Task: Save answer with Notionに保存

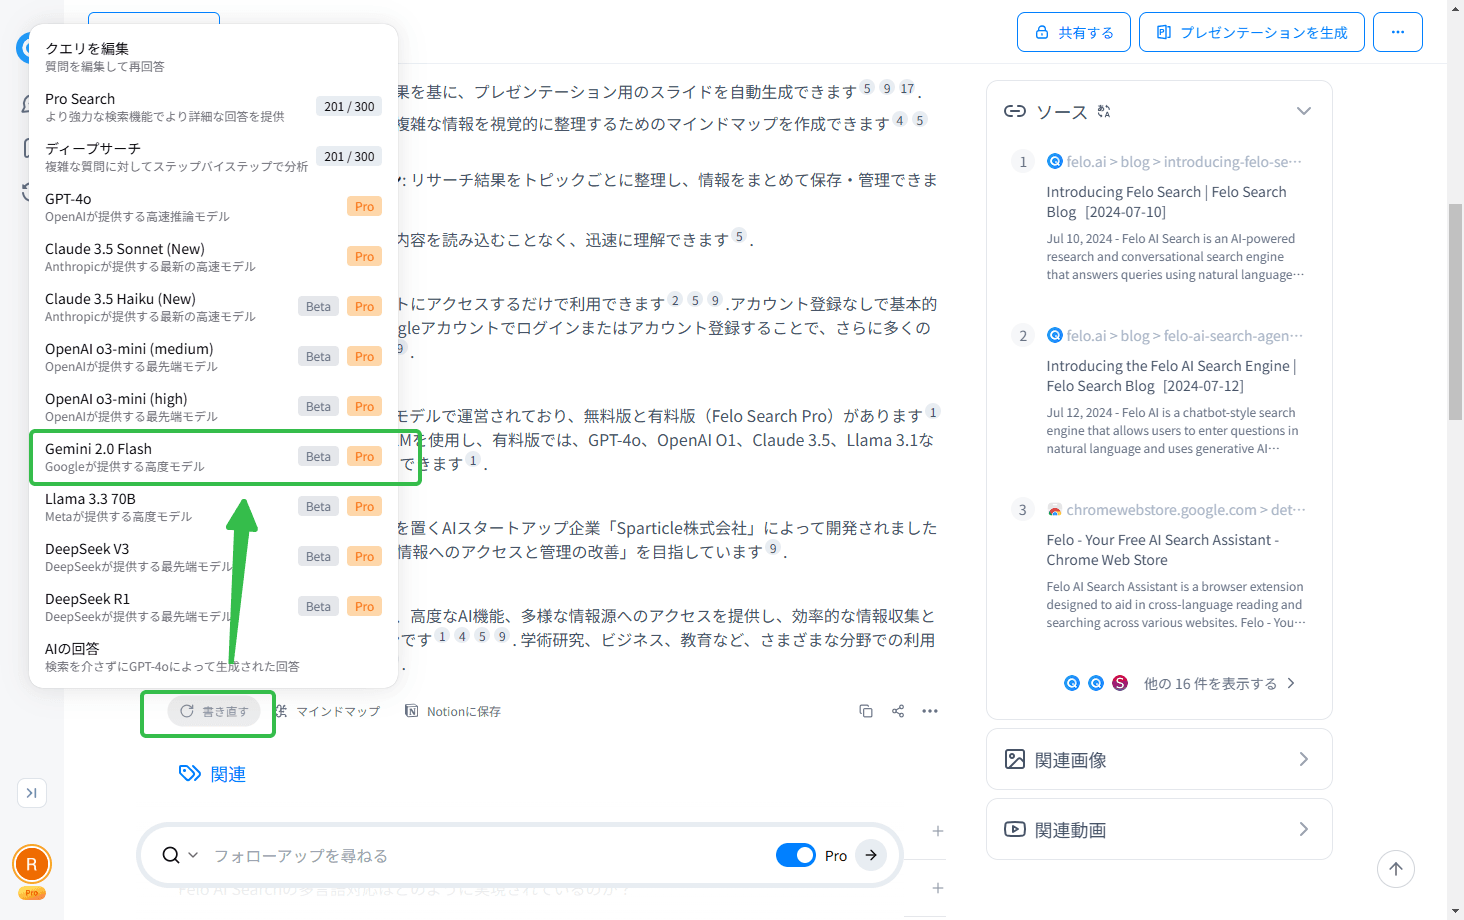Action: click(x=453, y=711)
